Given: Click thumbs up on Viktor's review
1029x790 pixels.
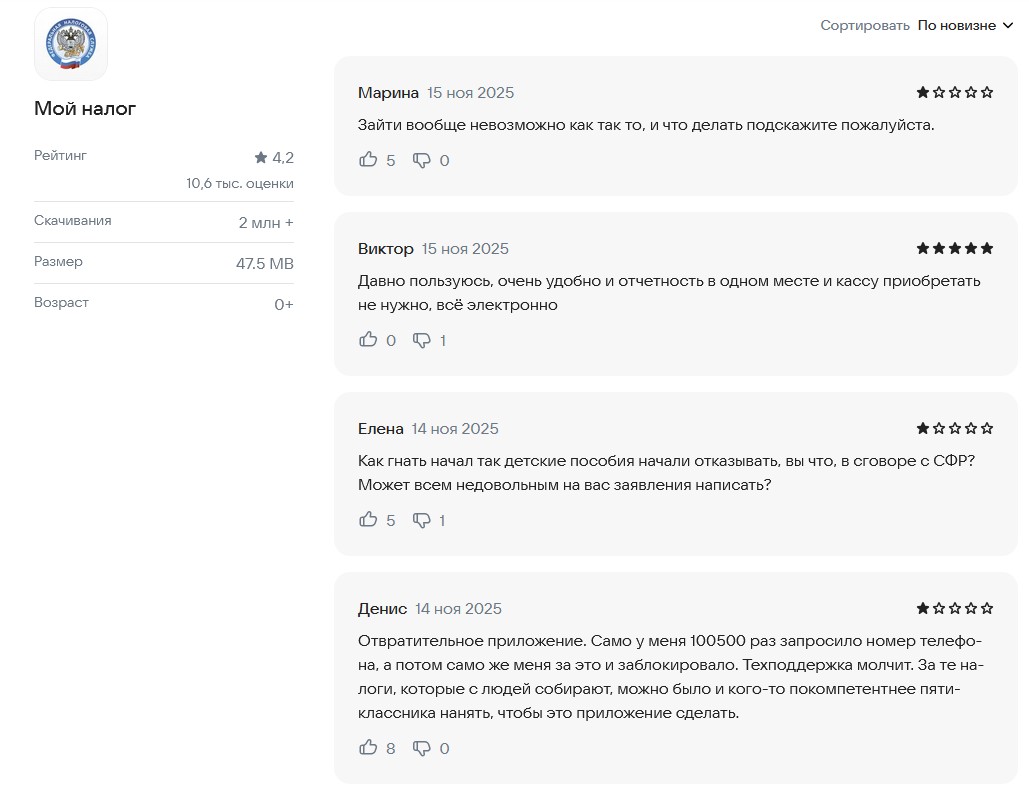Looking at the screenshot, I should [x=369, y=340].
